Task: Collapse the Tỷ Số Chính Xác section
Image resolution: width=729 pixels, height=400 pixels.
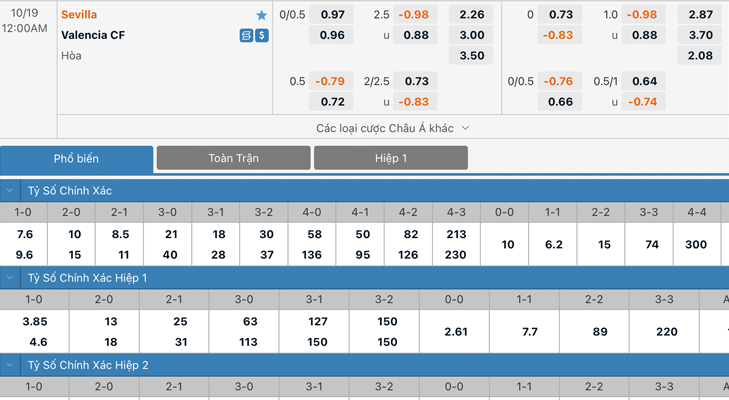Action: pyautogui.click(x=10, y=191)
